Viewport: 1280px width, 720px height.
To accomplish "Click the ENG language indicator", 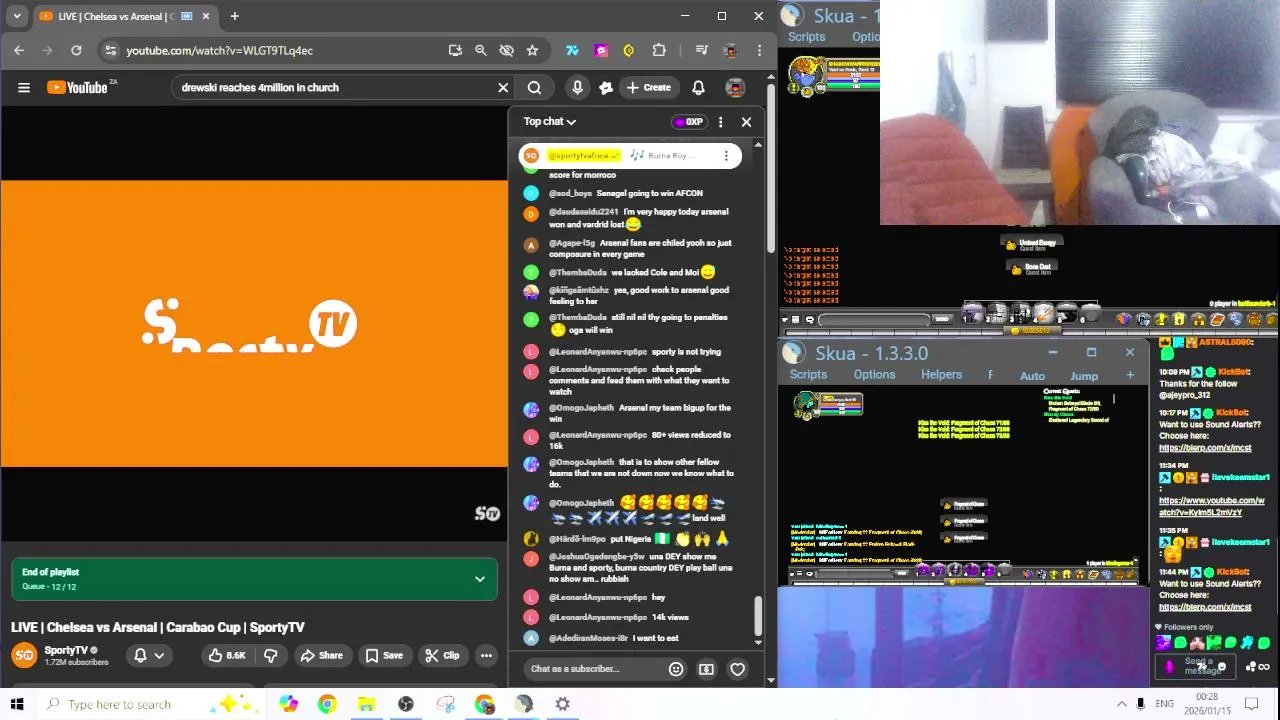I will [1164, 704].
